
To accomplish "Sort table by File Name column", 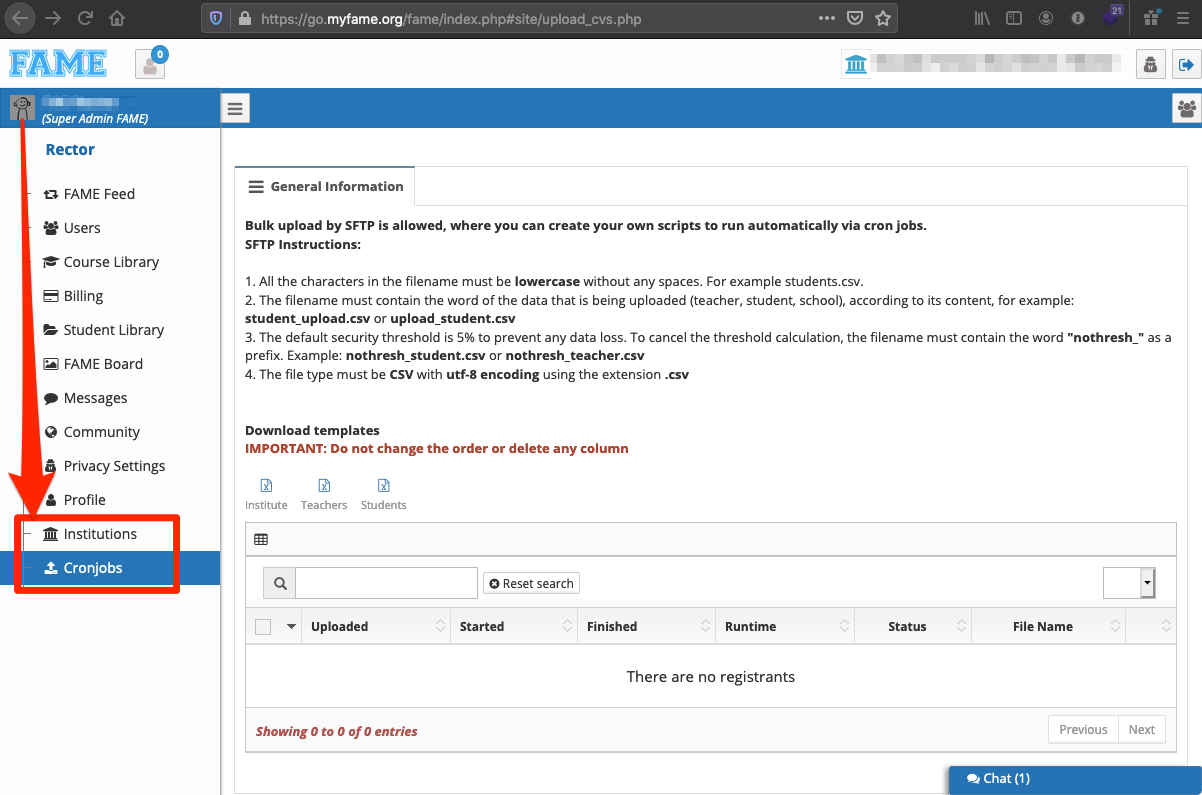I will point(1048,627).
